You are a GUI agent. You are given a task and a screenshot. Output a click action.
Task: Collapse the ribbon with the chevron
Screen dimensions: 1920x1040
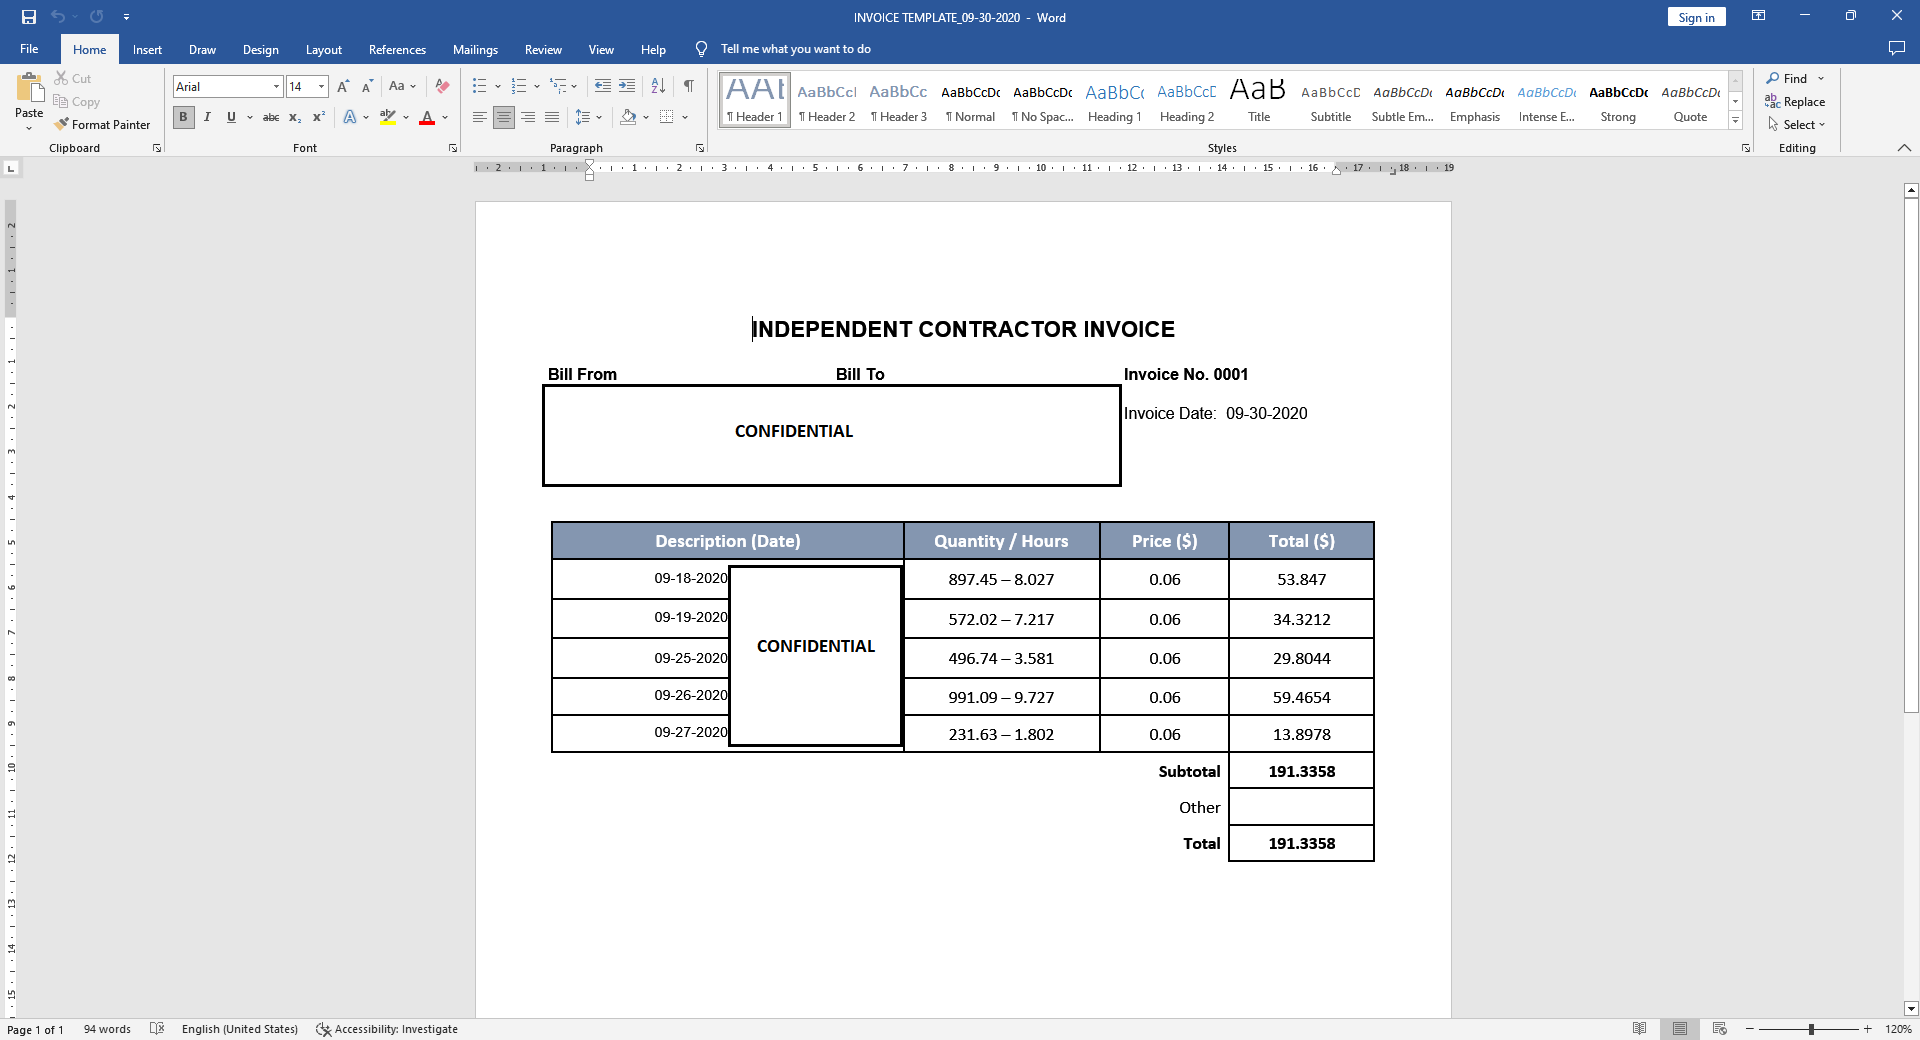click(1904, 148)
